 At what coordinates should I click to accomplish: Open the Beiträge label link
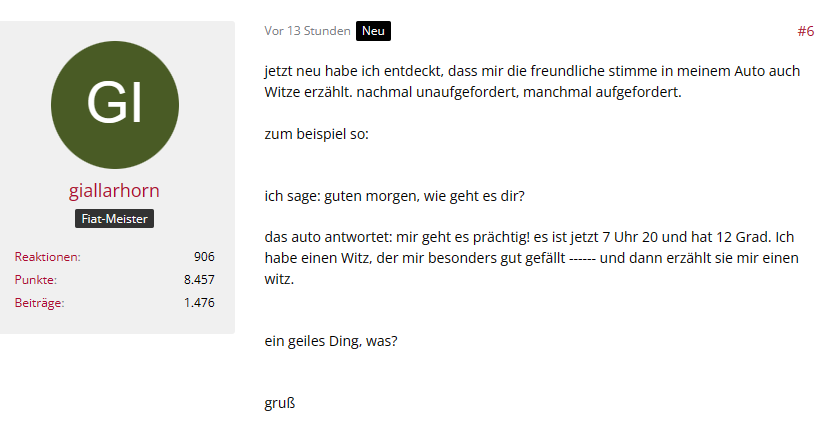click(39, 303)
